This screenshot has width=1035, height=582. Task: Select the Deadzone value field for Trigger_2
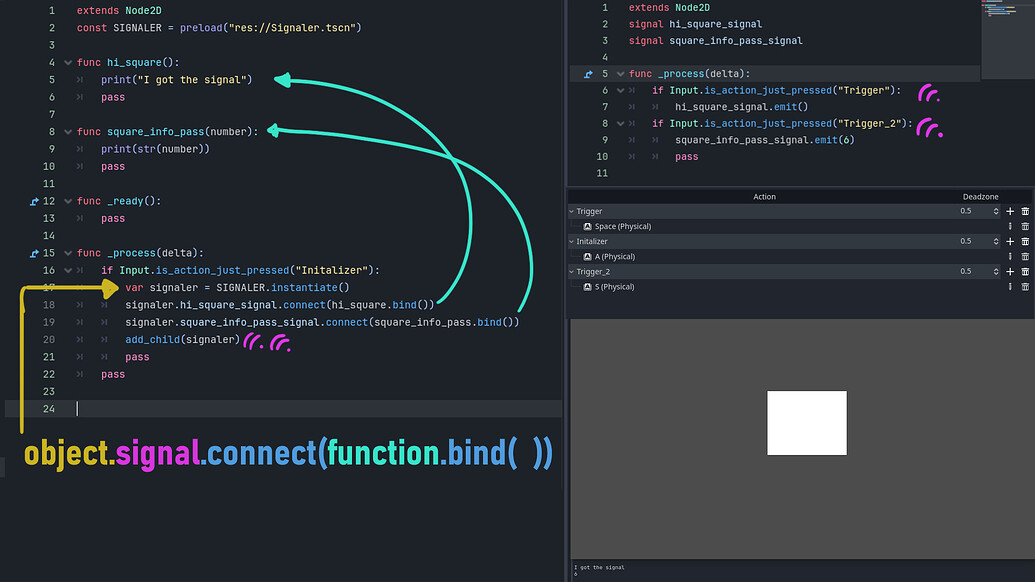point(965,271)
